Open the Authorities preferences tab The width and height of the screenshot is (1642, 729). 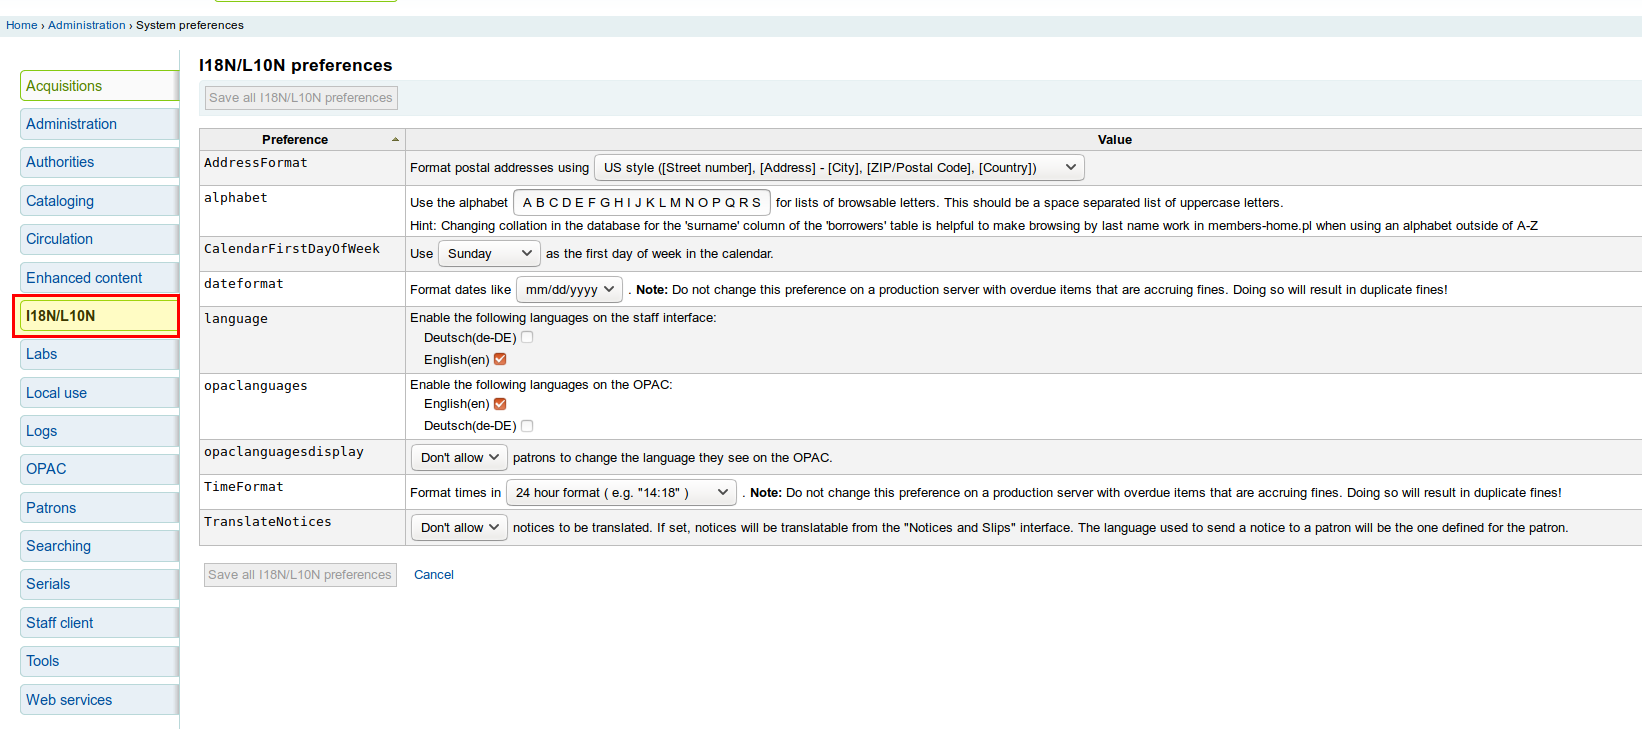coord(99,162)
